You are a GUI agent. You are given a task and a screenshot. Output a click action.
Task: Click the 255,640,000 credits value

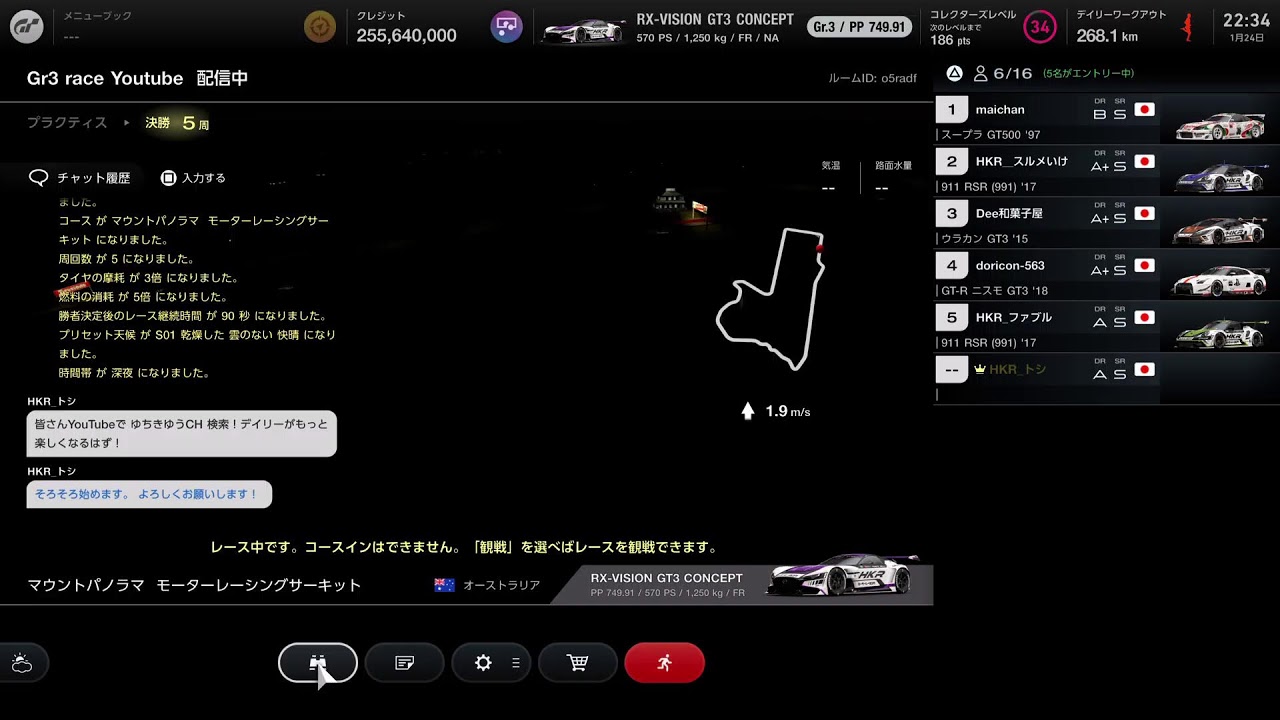pyautogui.click(x=406, y=35)
